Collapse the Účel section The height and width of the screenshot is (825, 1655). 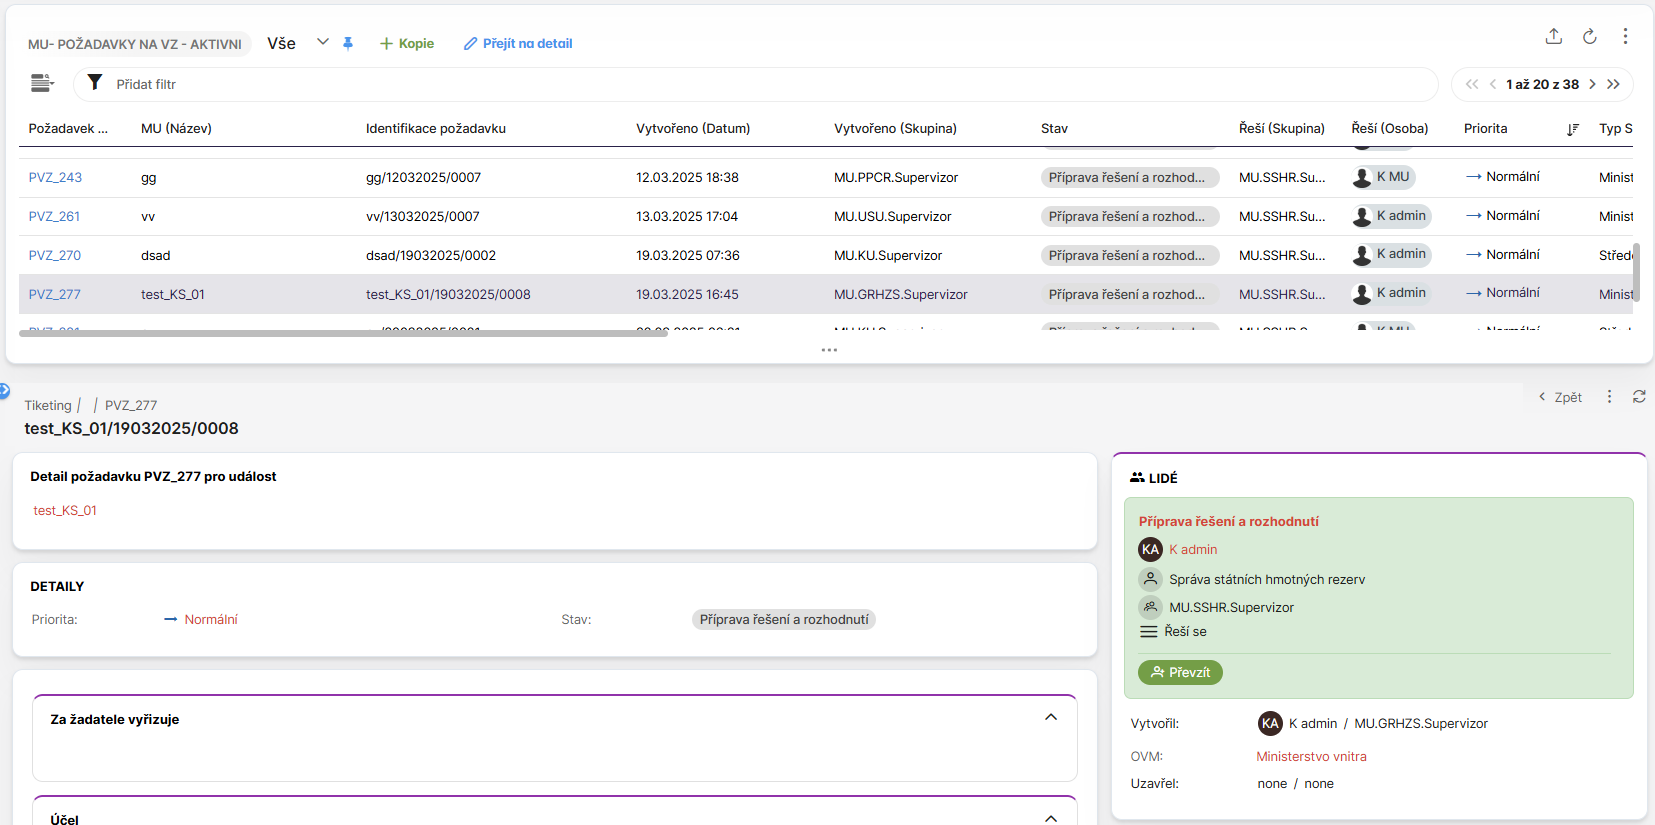pos(1050,817)
